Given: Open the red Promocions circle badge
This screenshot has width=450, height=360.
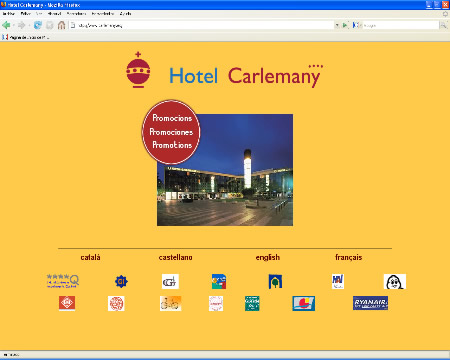Looking at the screenshot, I should click(171, 132).
